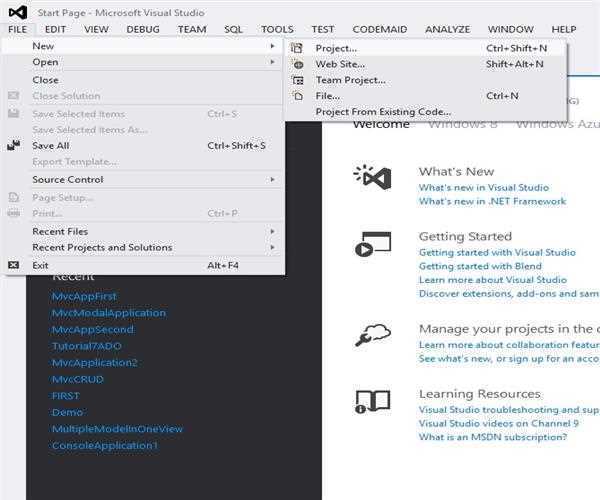The height and width of the screenshot is (500, 600).
Task: Expand the Source Control submenu
Action: pyautogui.click(x=272, y=179)
